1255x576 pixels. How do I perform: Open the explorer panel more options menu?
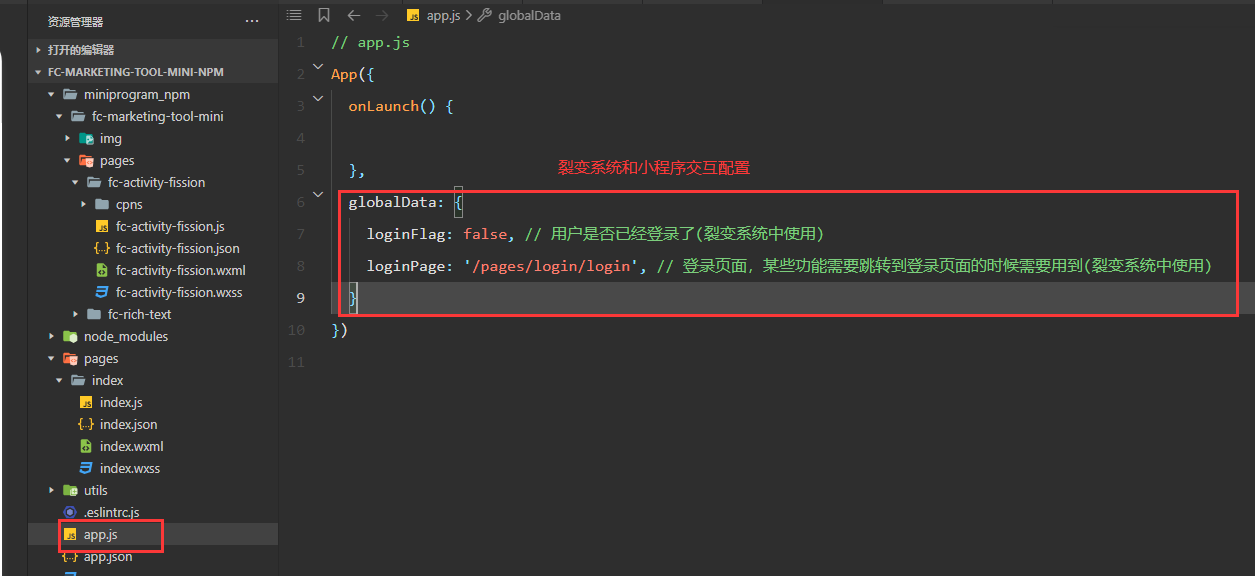(x=252, y=21)
